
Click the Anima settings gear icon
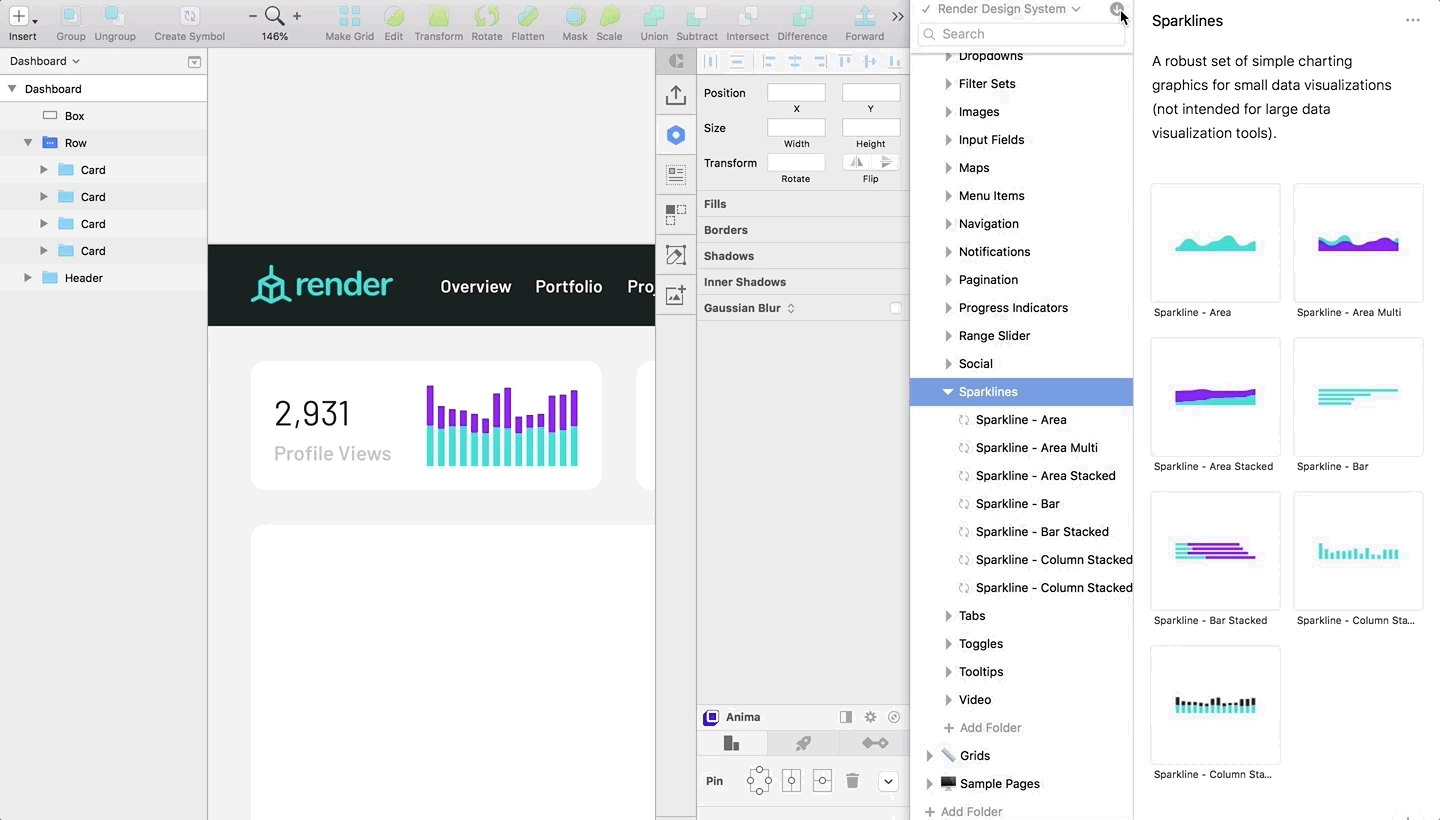[870, 717]
